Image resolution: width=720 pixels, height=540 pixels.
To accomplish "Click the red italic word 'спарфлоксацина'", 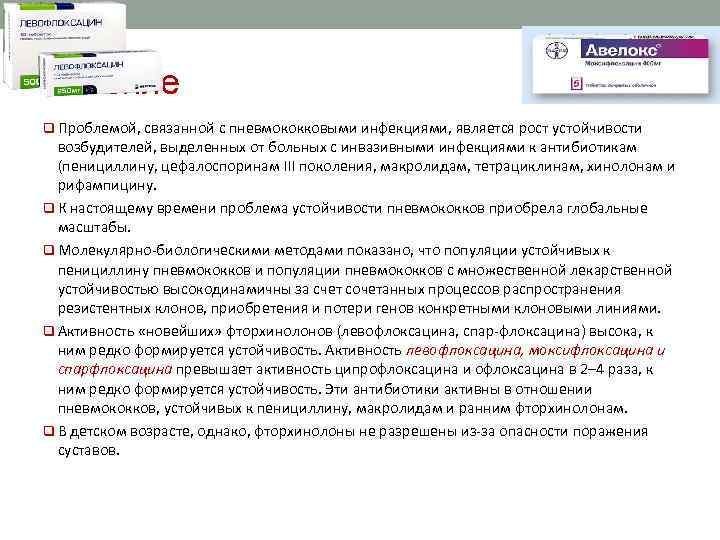I will pos(115,370).
